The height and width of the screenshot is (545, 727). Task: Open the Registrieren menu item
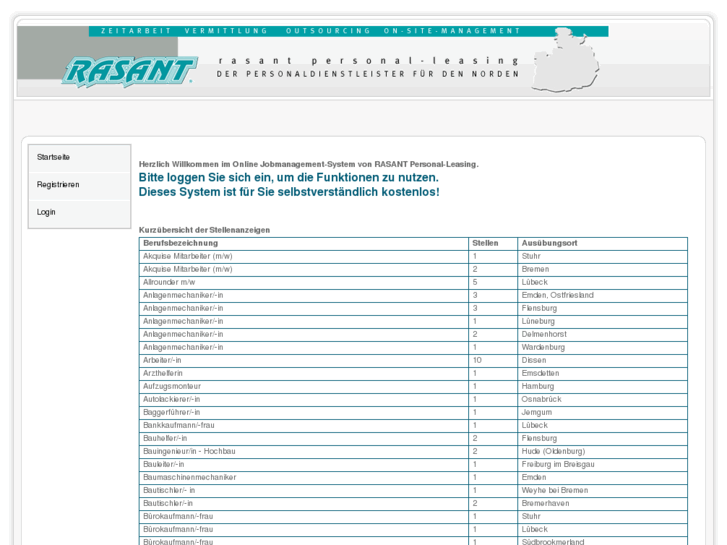[x=79, y=185]
